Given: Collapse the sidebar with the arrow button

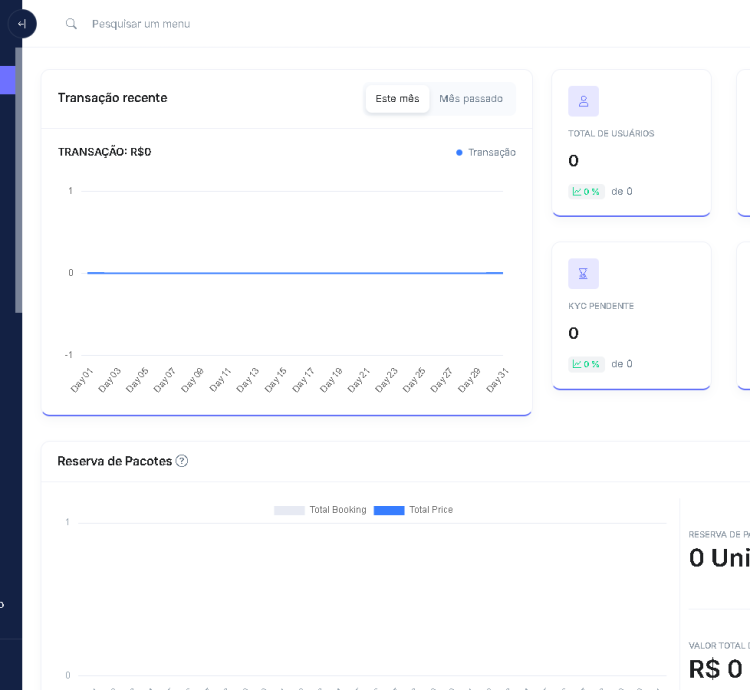Looking at the screenshot, I should pos(21,24).
